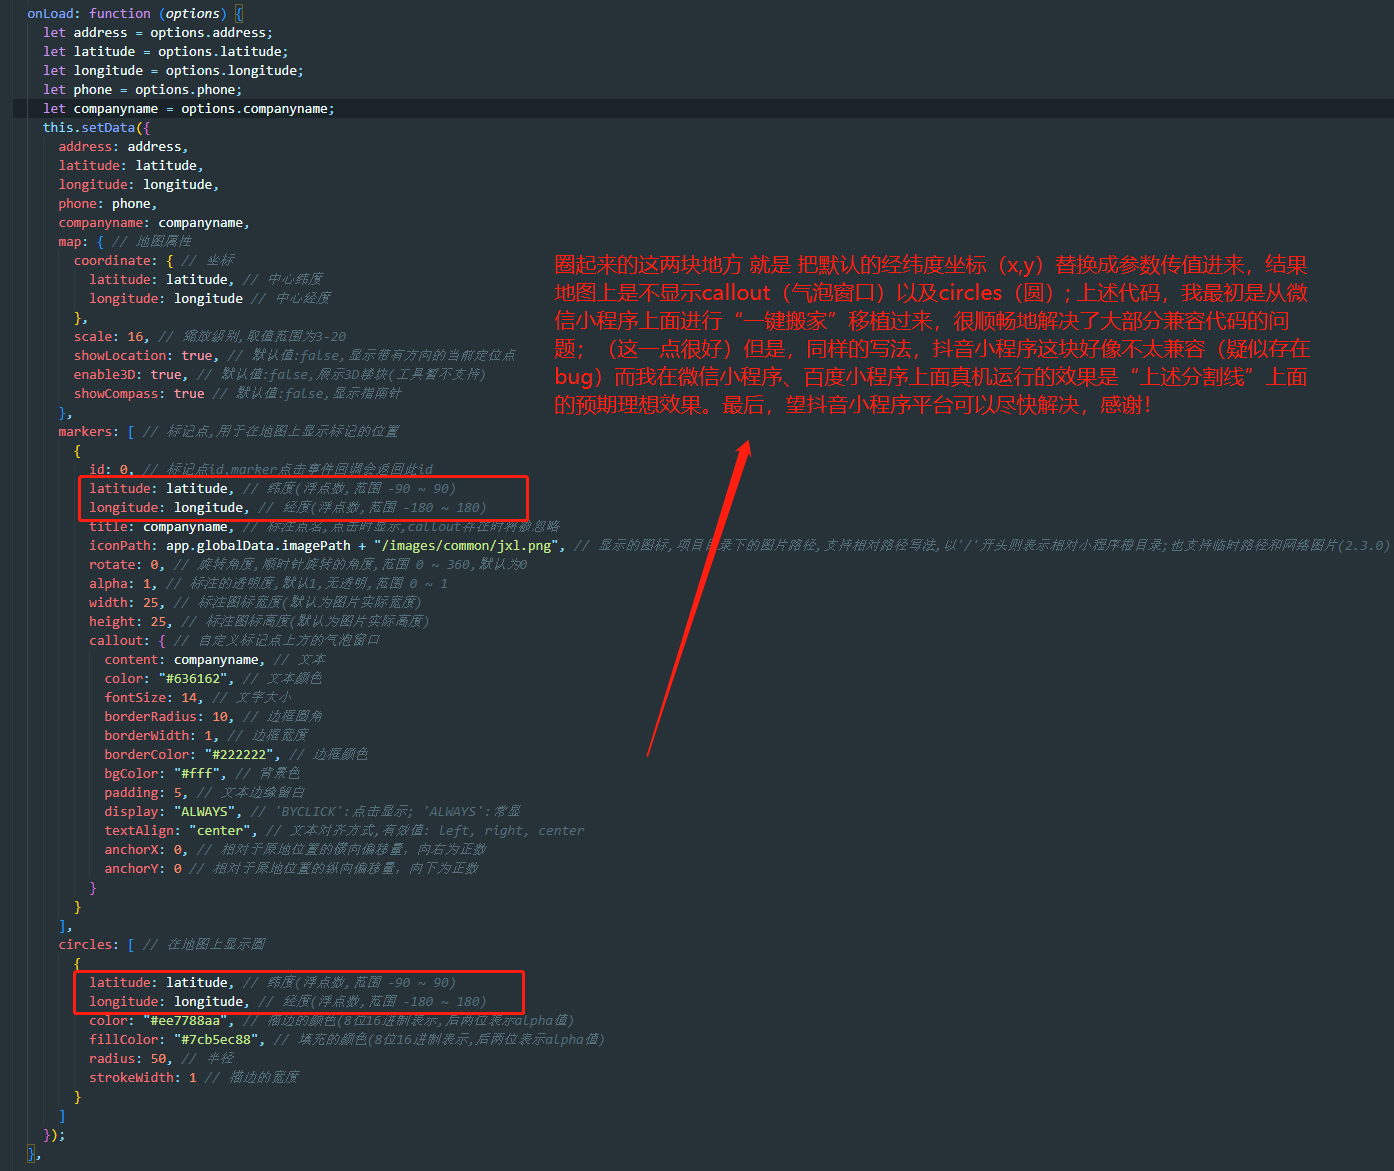This screenshot has height=1171, width=1394.
Task: Click options.companyname in the let statement
Action: (257, 109)
